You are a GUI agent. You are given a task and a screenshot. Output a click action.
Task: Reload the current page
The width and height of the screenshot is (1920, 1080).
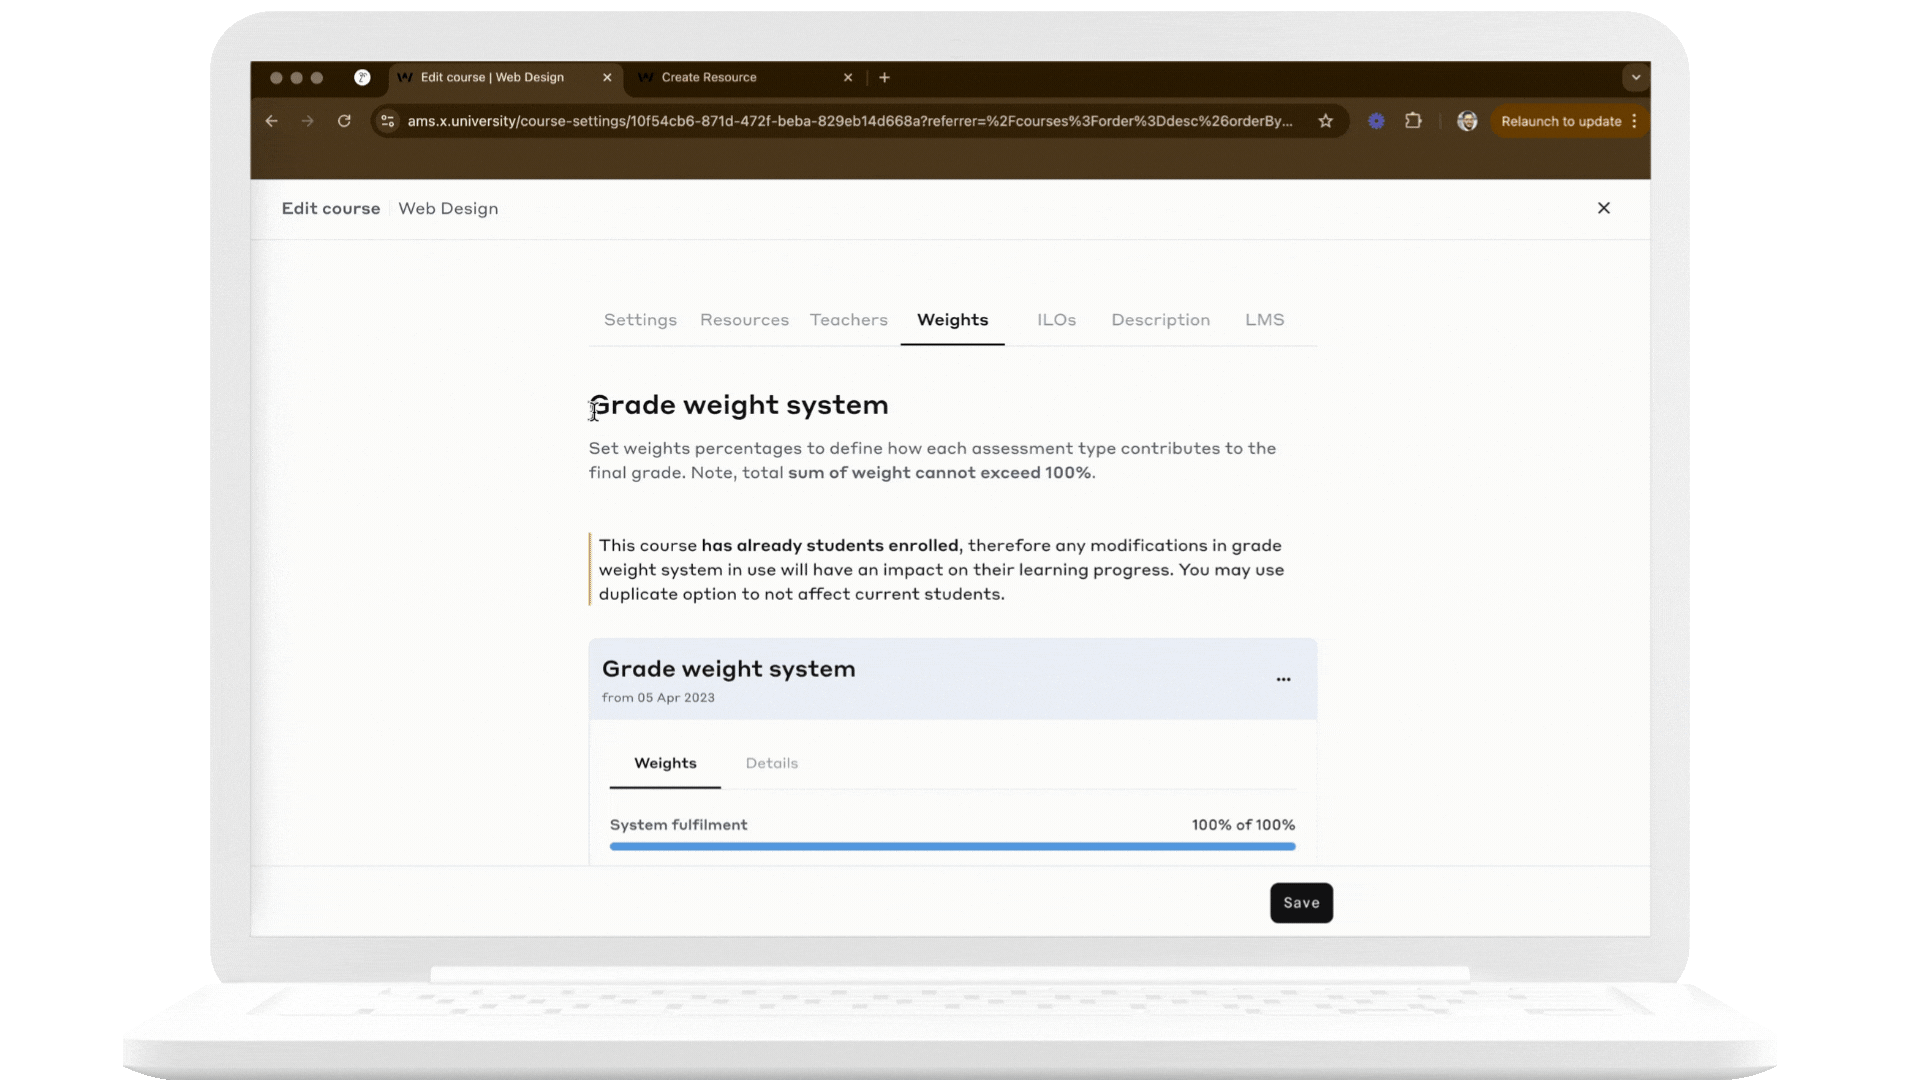[x=345, y=121]
